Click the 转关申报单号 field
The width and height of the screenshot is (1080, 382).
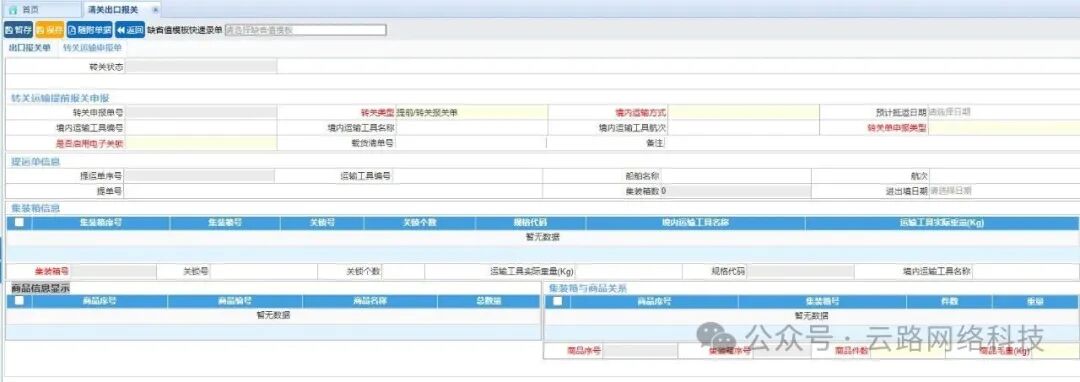coord(201,112)
